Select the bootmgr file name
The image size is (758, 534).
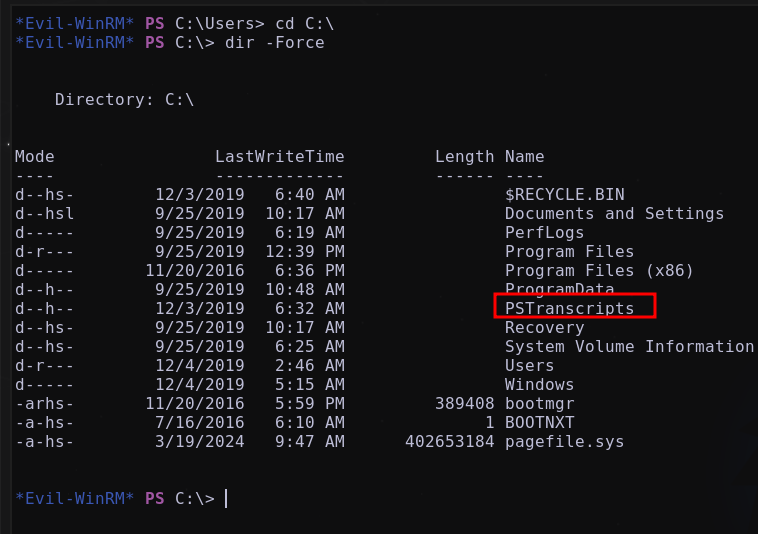point(539,404)
